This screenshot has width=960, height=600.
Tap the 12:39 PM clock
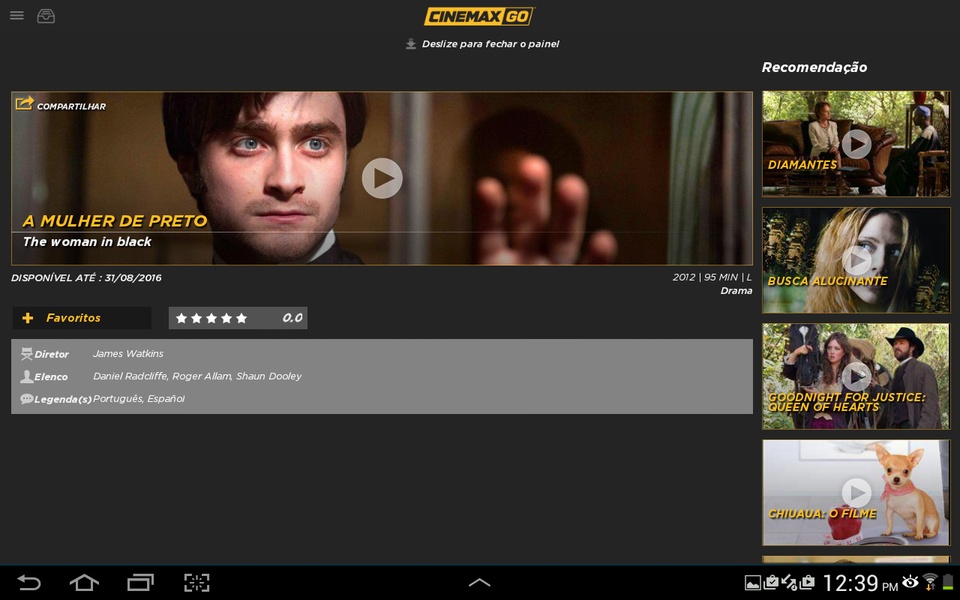pyautogui.click(x=860, y=583)
